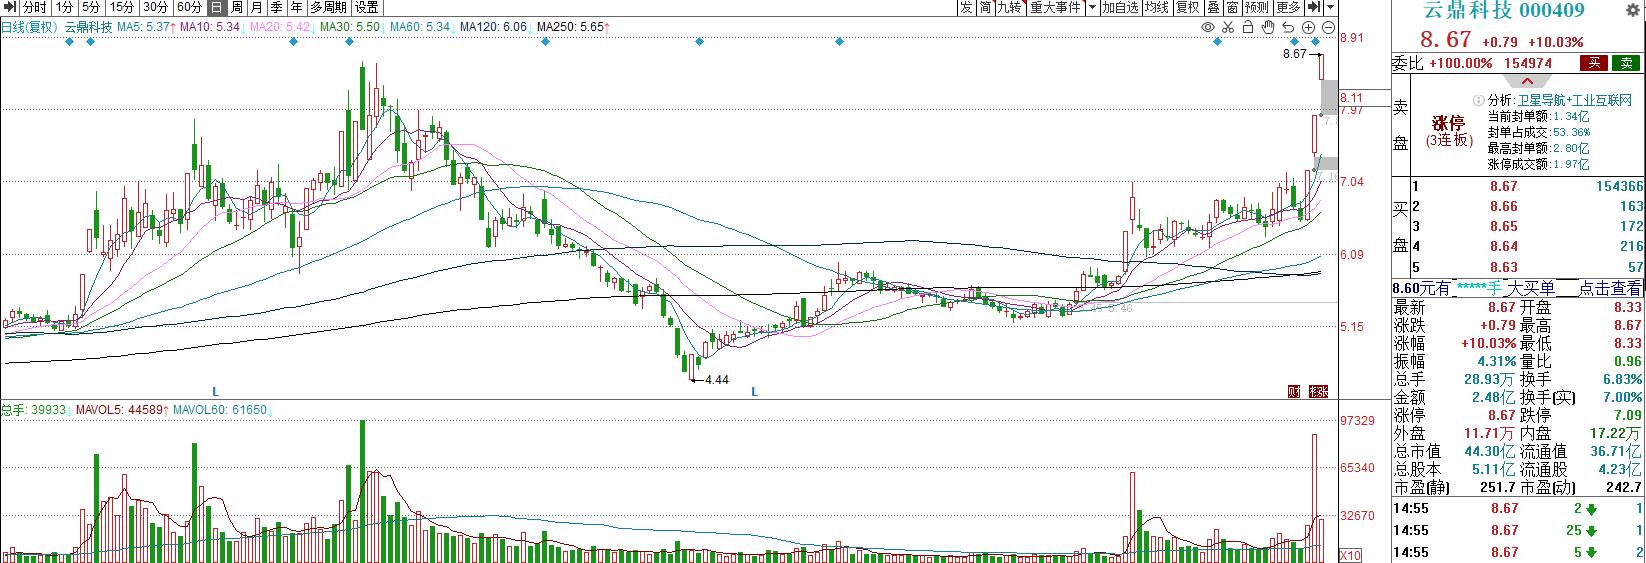This screenshot has height=563, width=1646.
Task: Zoom in with the plus circle icon
Action: point(1308,27)
